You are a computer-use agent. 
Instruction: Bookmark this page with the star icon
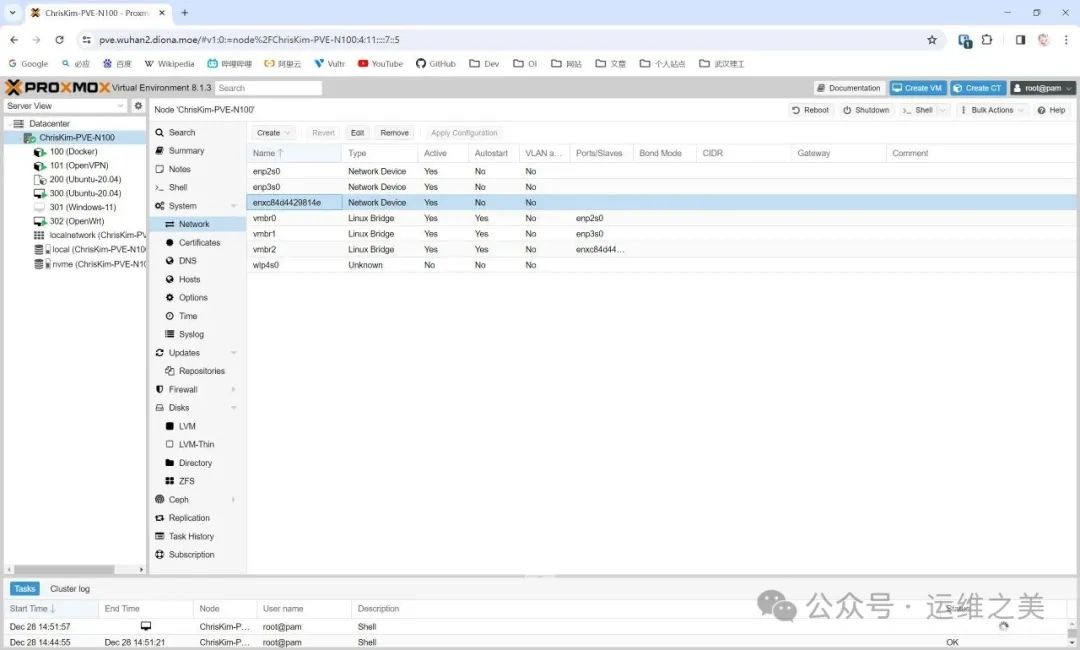[x=932, y=40]
